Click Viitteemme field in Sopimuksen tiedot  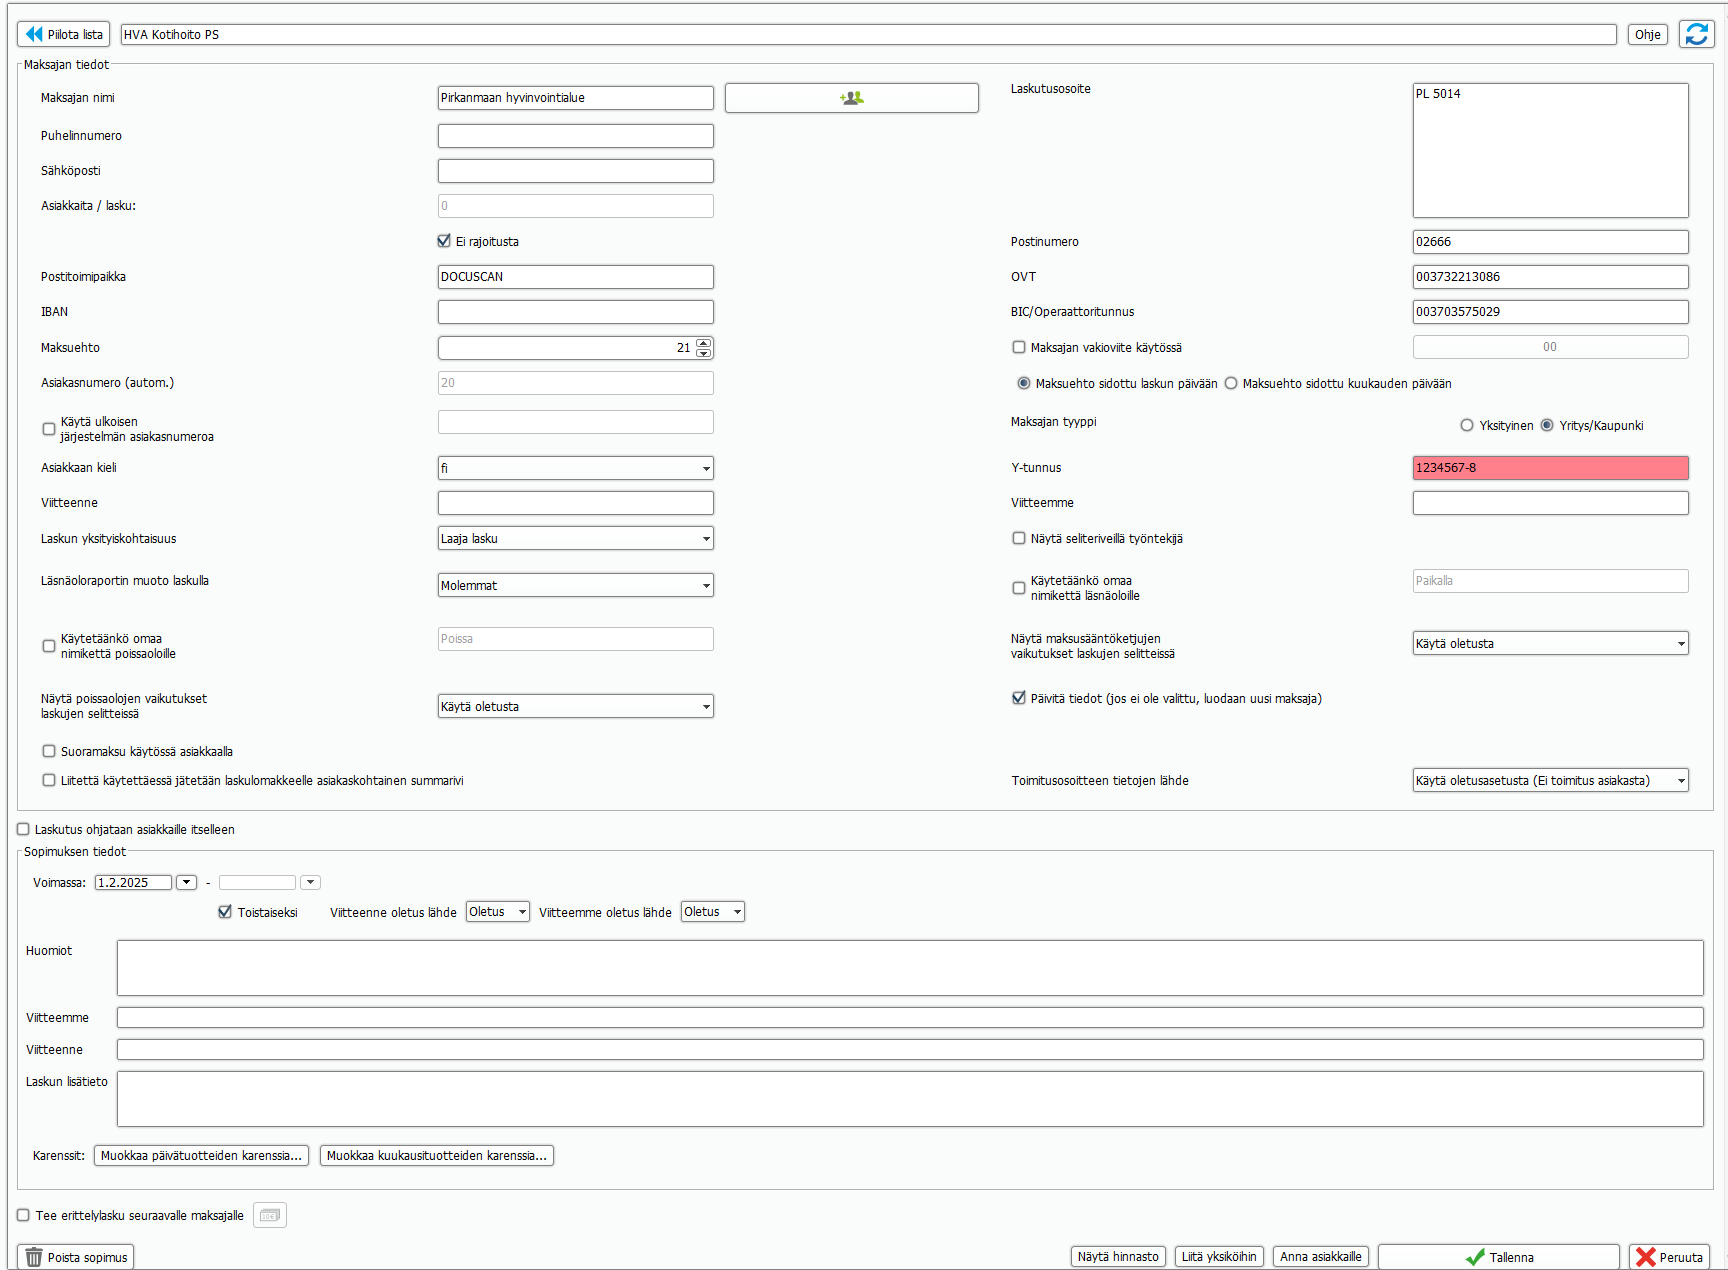[x=910, y=1017]
